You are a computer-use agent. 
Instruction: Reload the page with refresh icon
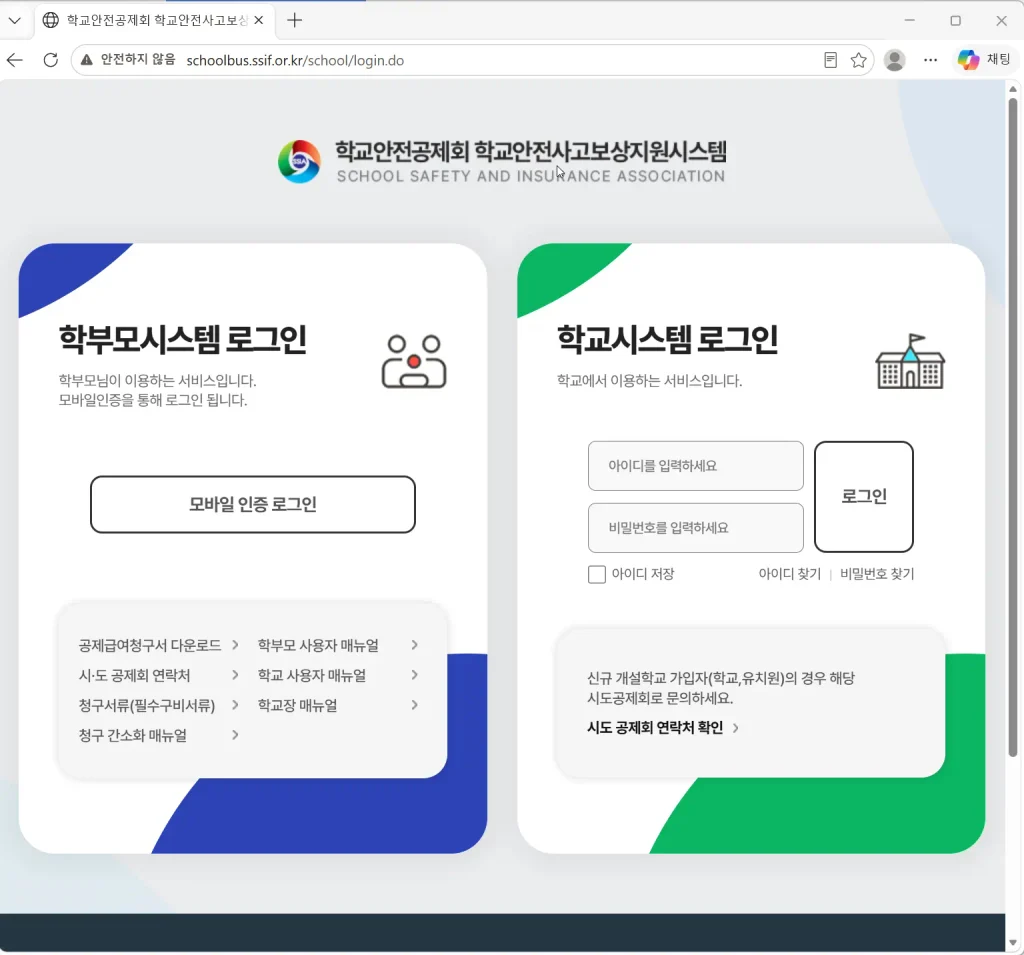point(50,60)
